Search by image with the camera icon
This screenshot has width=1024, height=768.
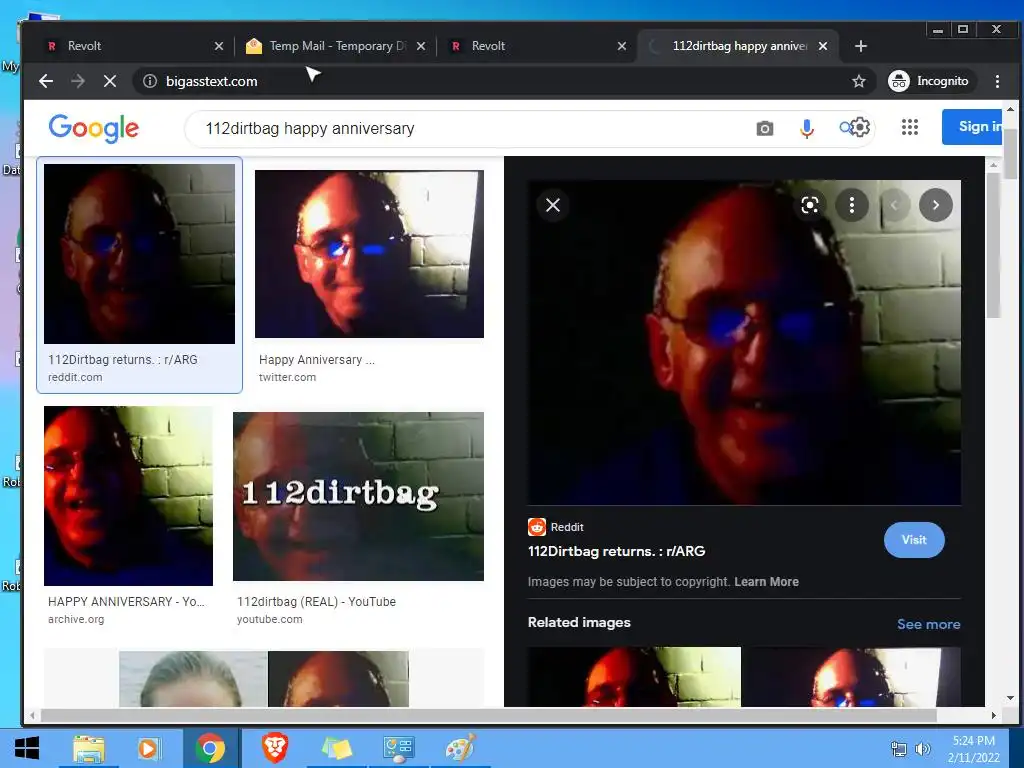(765, 129)
